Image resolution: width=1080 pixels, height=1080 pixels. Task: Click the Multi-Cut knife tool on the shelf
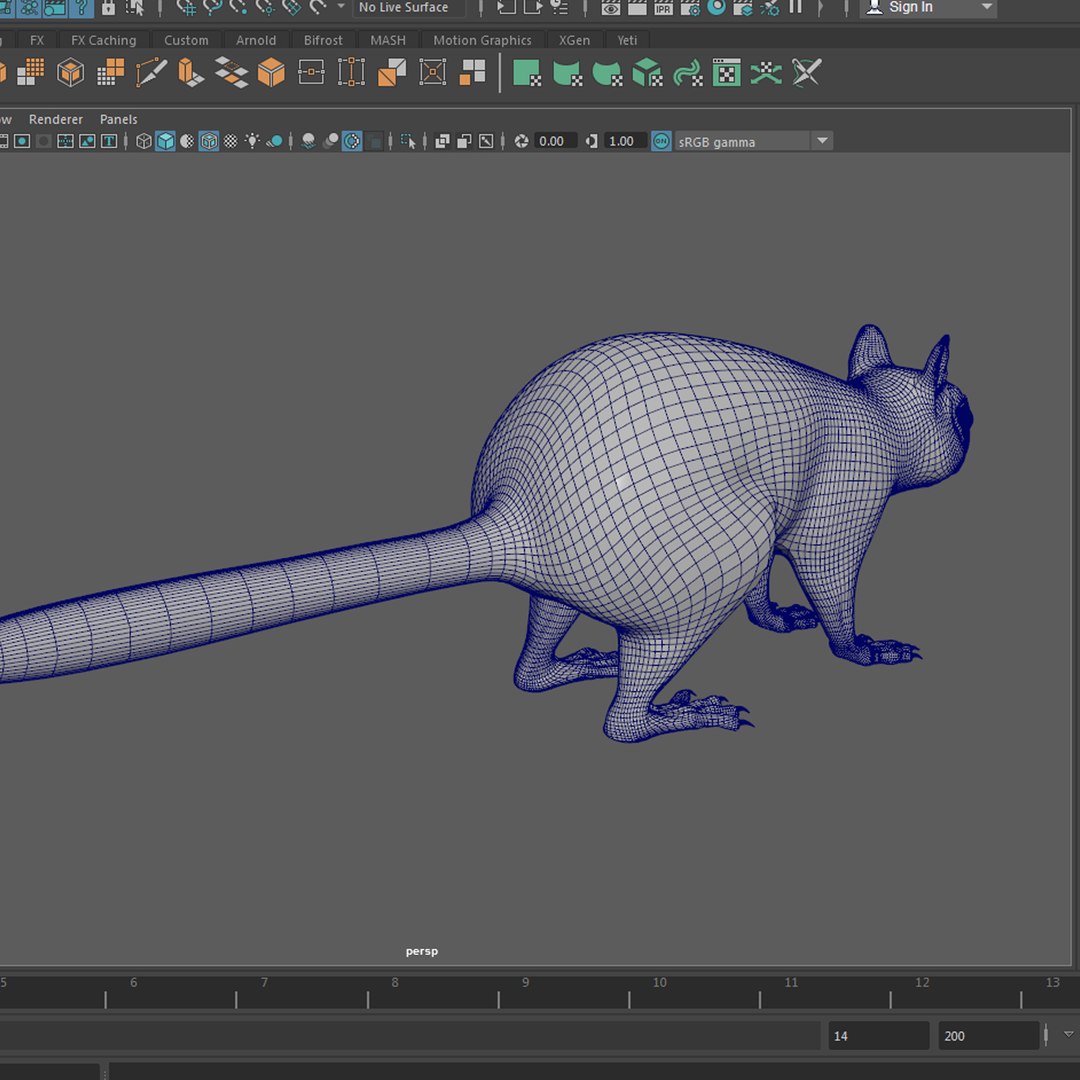tap(151, 72)
